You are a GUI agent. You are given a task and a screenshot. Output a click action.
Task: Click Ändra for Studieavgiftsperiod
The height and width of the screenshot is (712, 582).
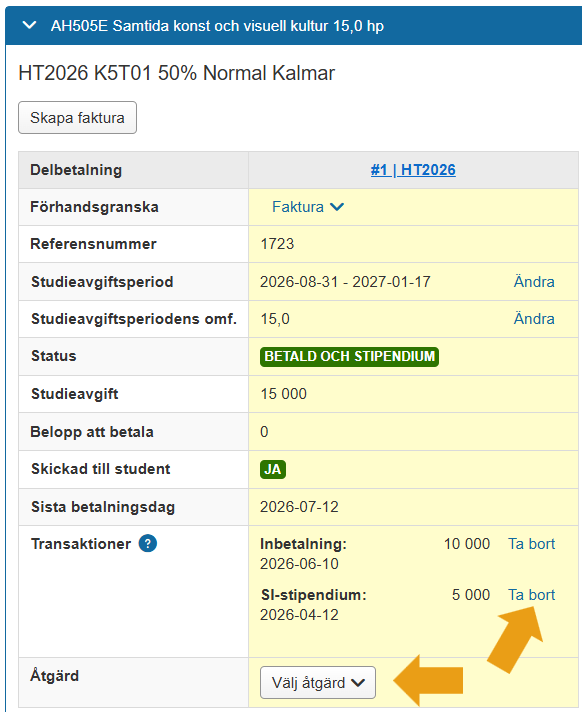click(x=534, y=282)
